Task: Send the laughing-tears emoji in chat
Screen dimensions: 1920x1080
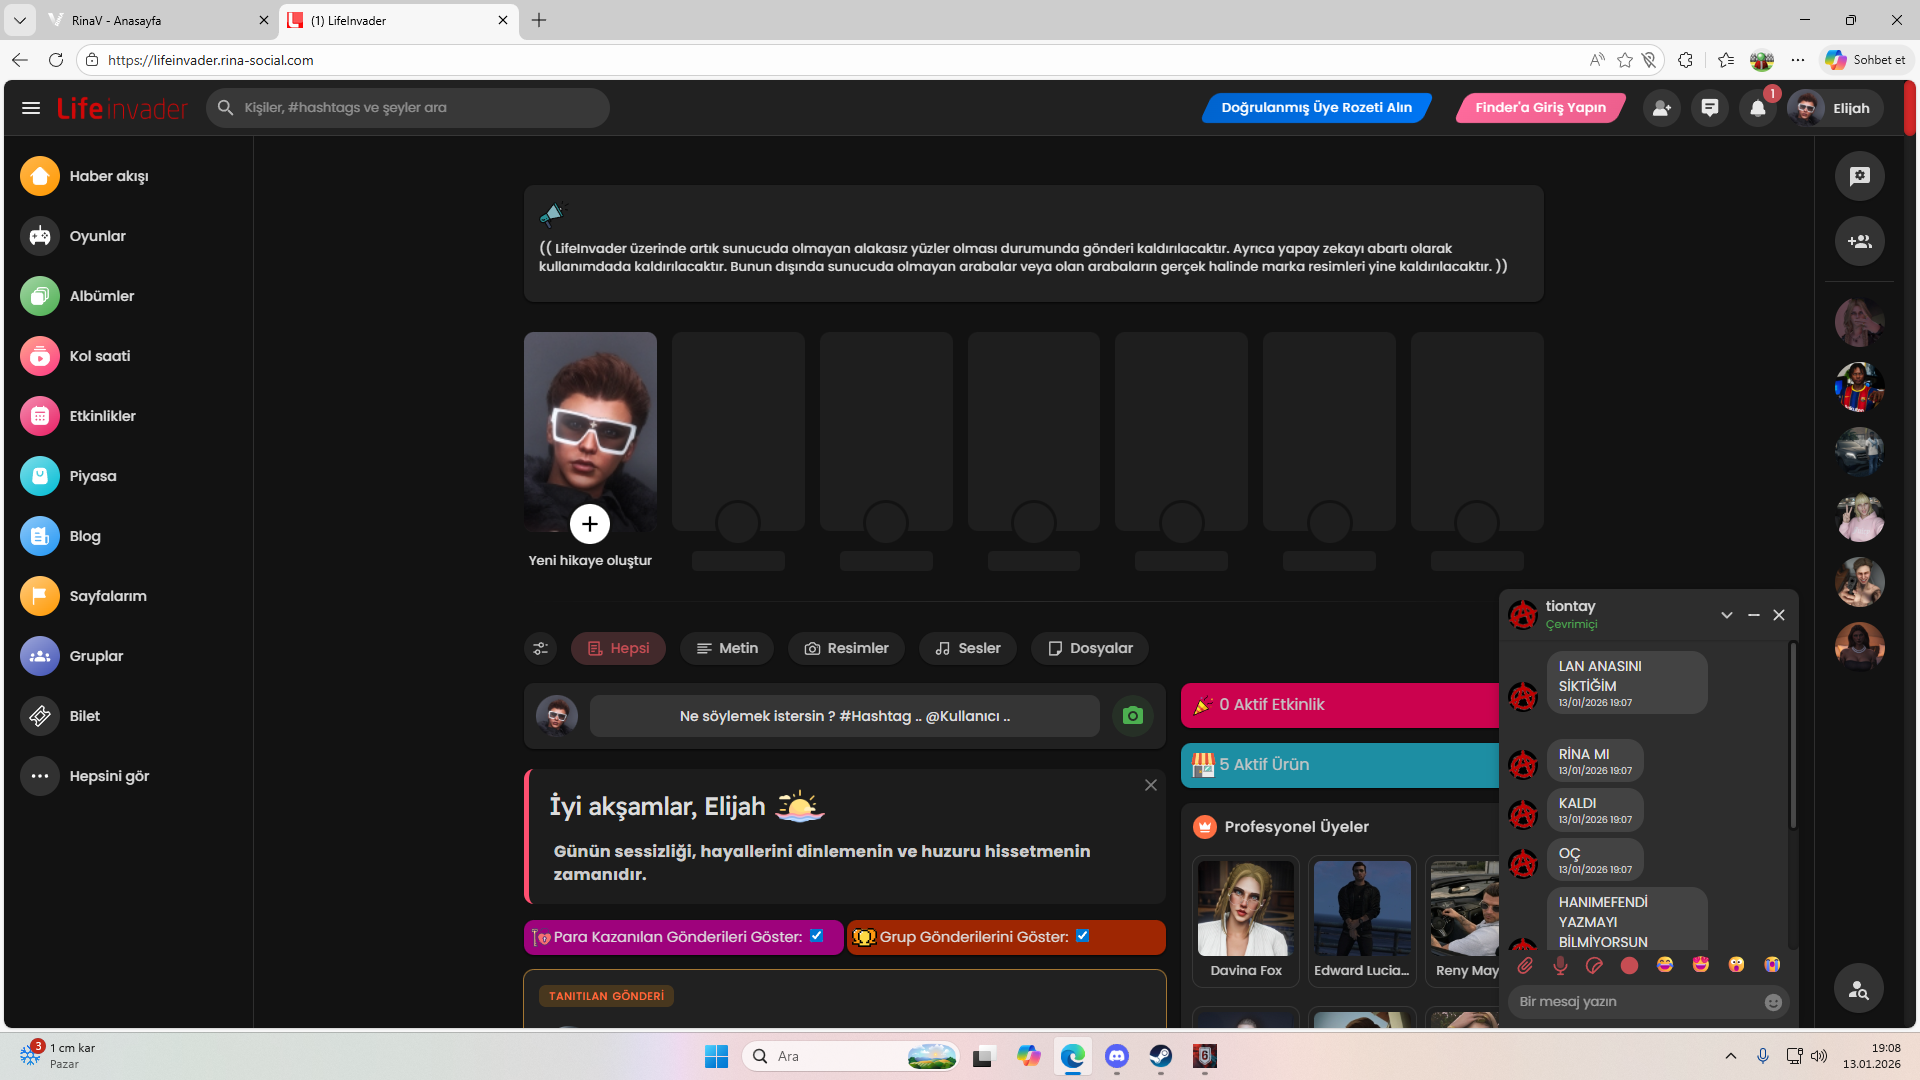Action: tap(1665, 964)
